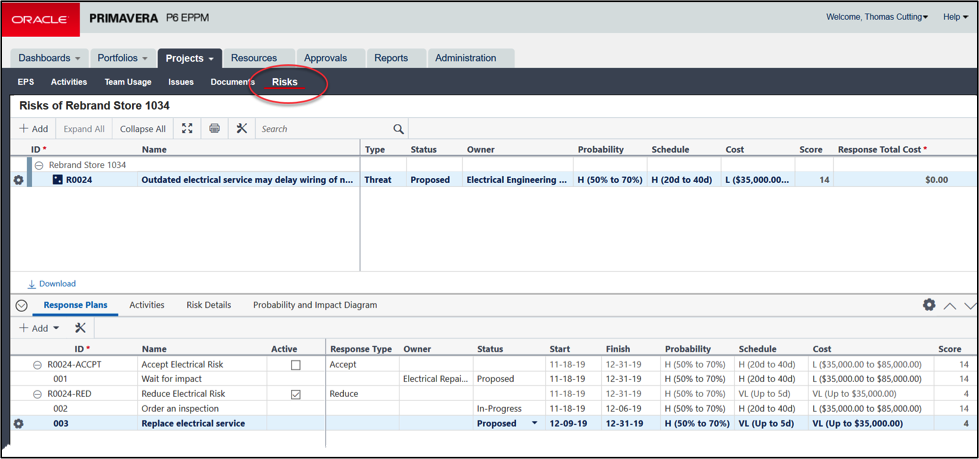Select the 'Replace electrical service' row name
The image size is (979, 459).
click(x=193, y=423)
